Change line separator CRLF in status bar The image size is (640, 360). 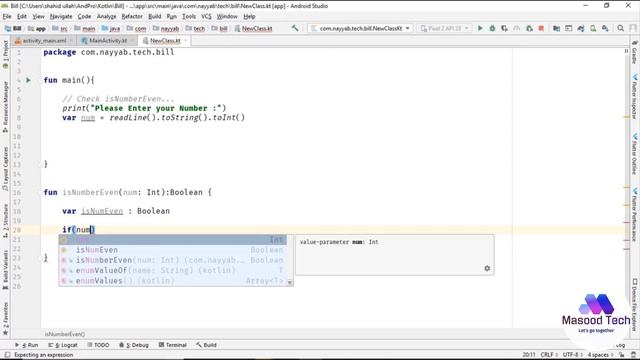(x=548, y=355)
